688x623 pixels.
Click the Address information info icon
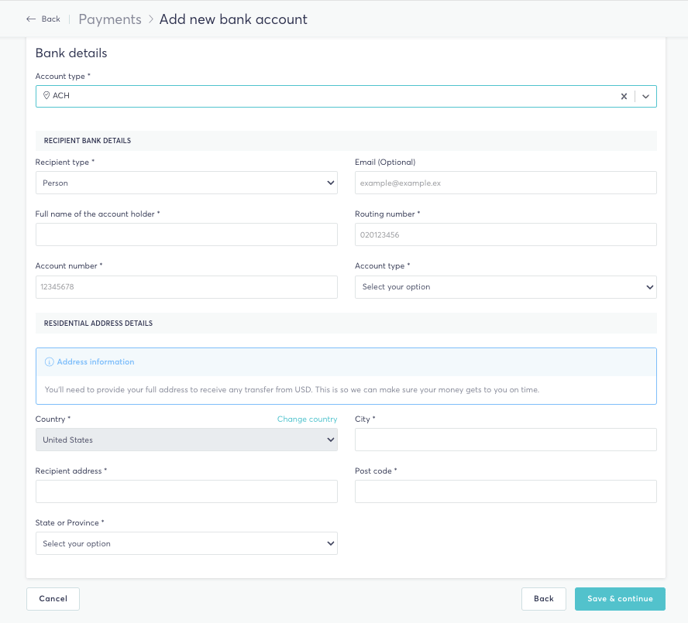(x=49, y=362)
